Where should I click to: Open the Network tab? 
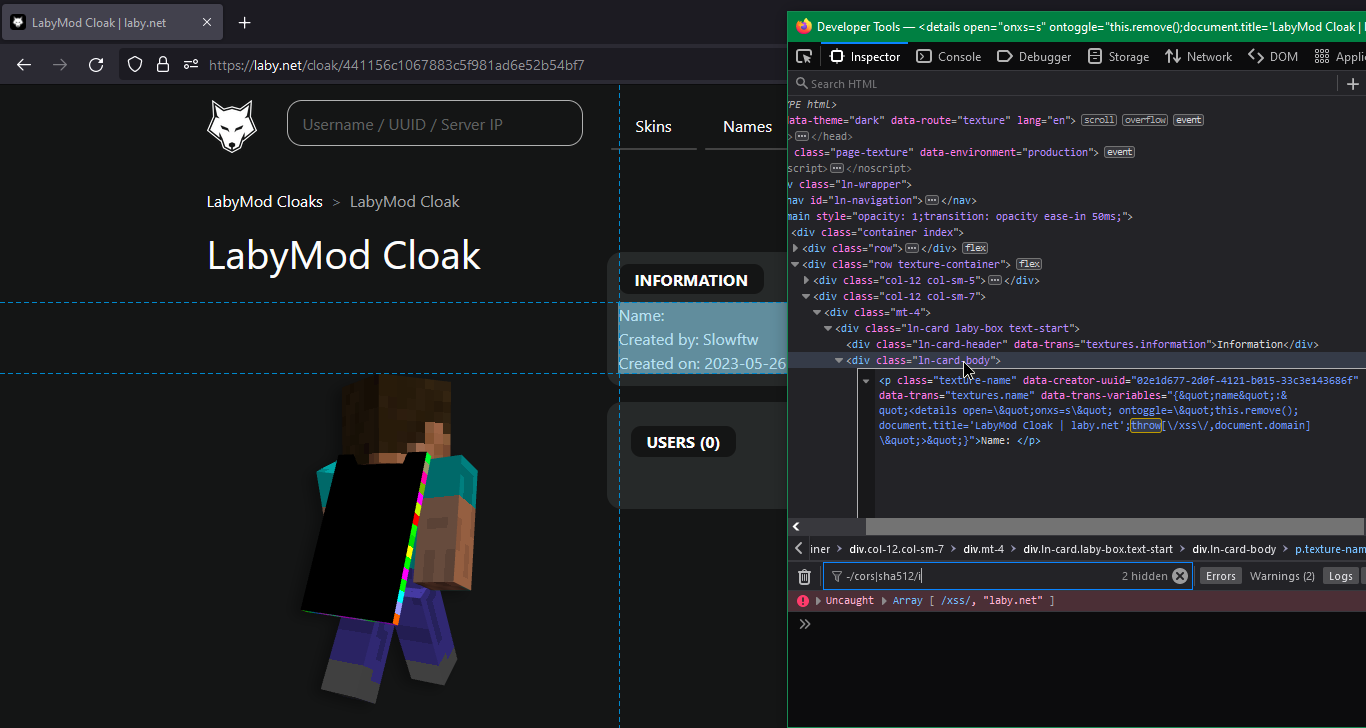(x=1198, y=57)
